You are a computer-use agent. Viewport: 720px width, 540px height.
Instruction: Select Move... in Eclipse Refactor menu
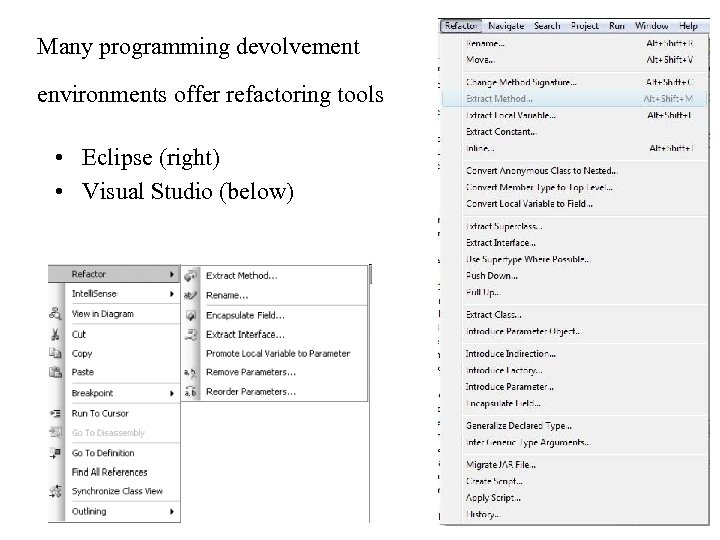(574, 60)
